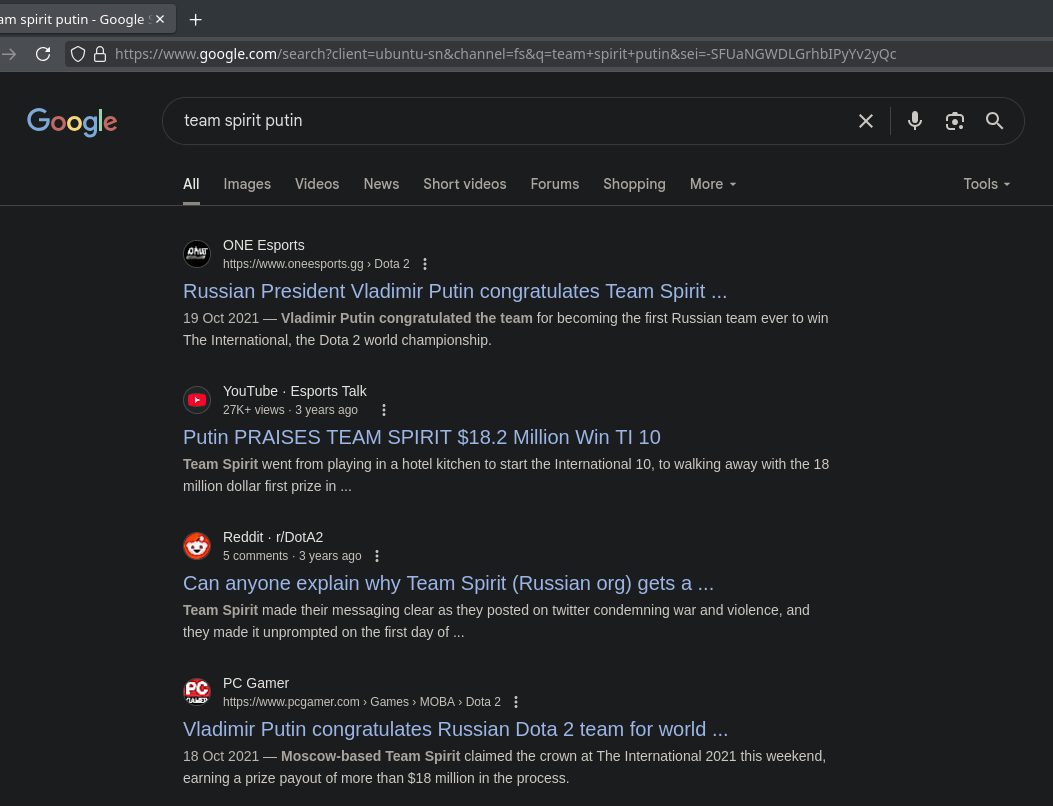1053x806 pixels.
Task: Switch to the News tab
Action: tap(381, 184)
